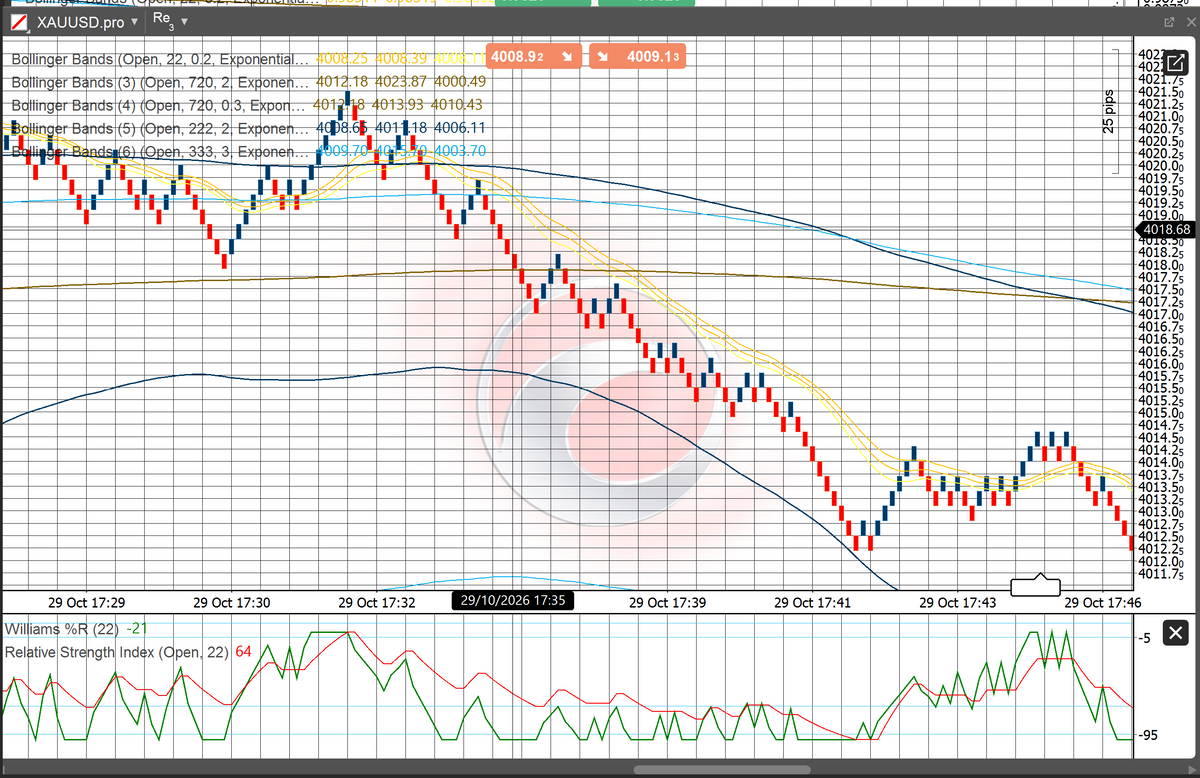The width and height of the screenshot is (1200, 778).
Task: Open the XAUUSD.pro symbol dropdown
Action: click(135, 21)
